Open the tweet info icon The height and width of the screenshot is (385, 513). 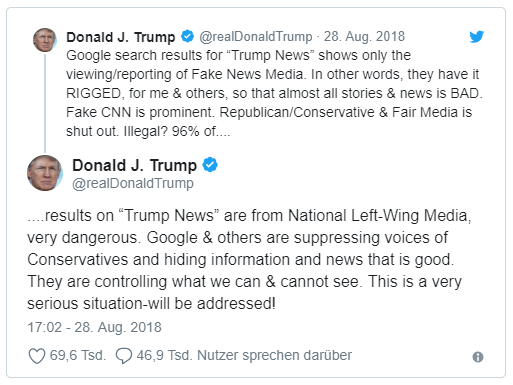click(x=478, y=357)
